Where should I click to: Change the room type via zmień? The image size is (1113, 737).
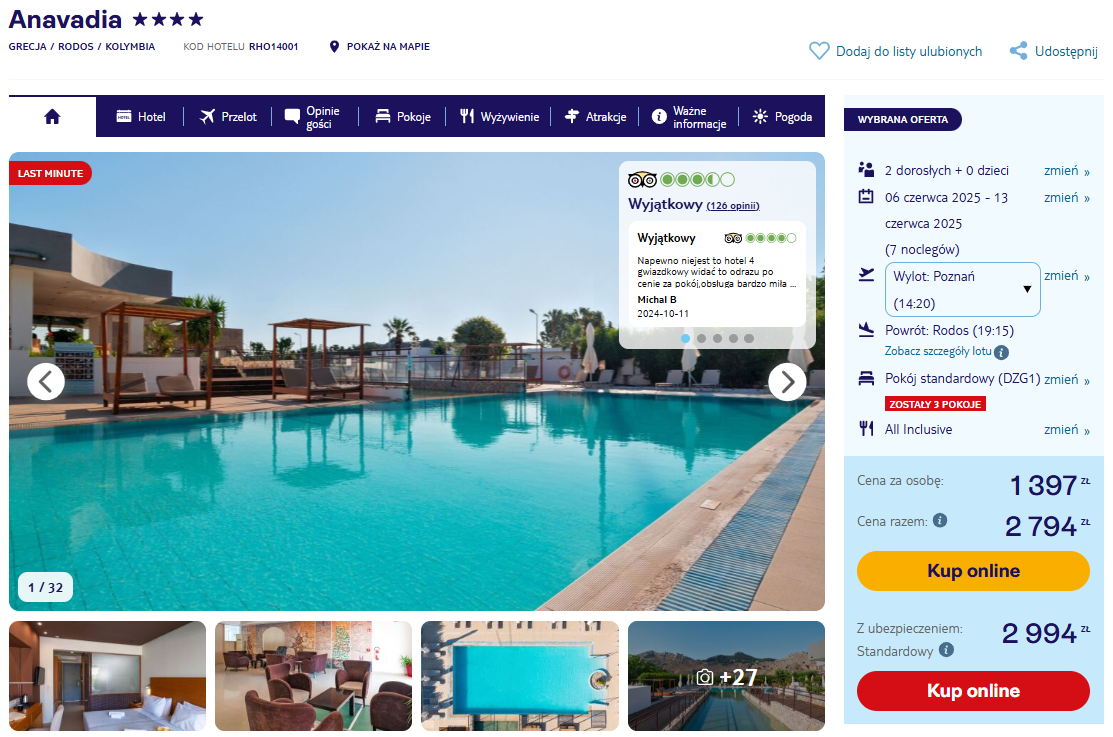coord(1066,380)
